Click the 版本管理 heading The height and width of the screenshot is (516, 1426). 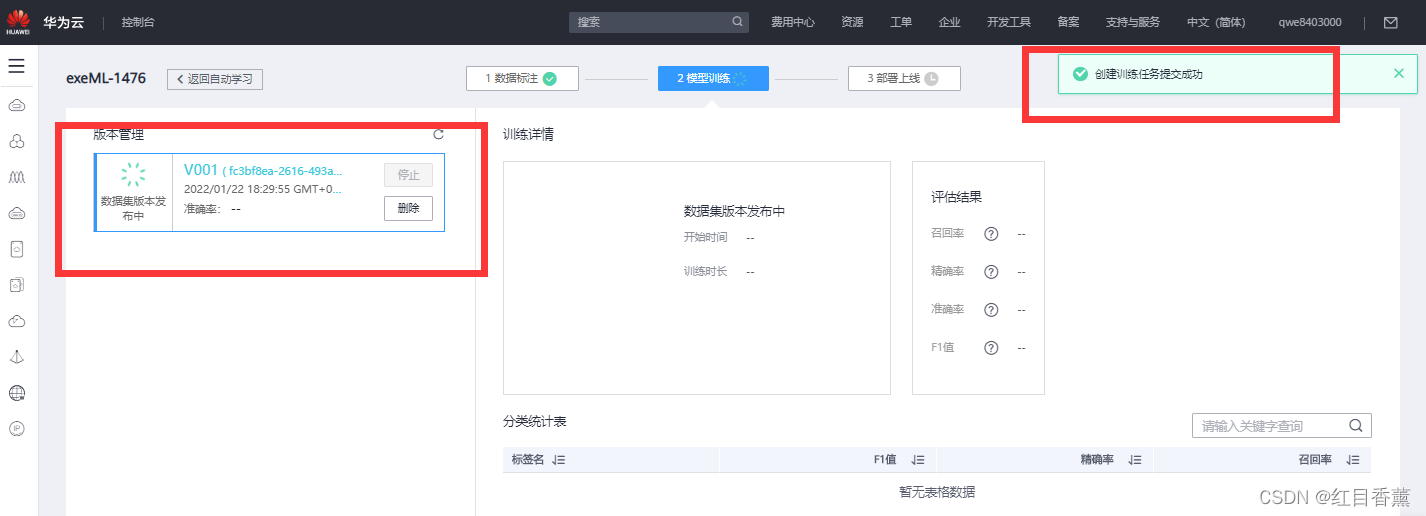click(119, 134)
